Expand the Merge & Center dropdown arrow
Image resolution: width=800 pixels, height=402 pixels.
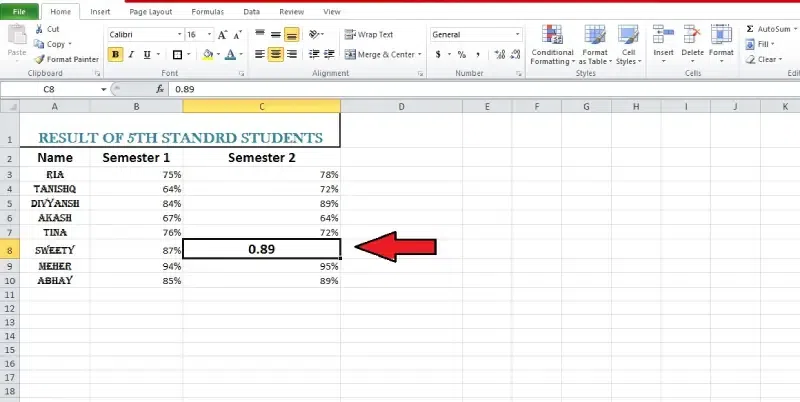(420, 54)
